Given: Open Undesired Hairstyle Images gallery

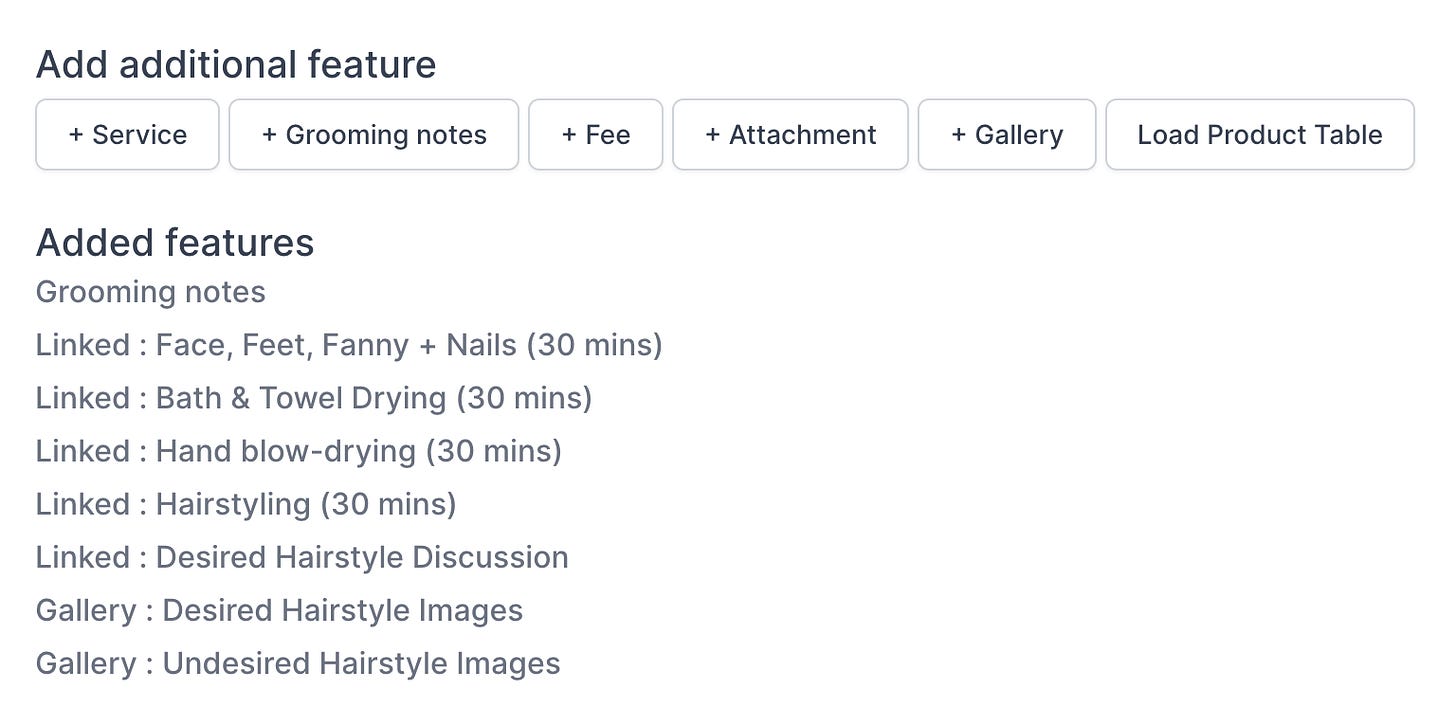Looking at the screenshot, I should click(x=298, y=663).
